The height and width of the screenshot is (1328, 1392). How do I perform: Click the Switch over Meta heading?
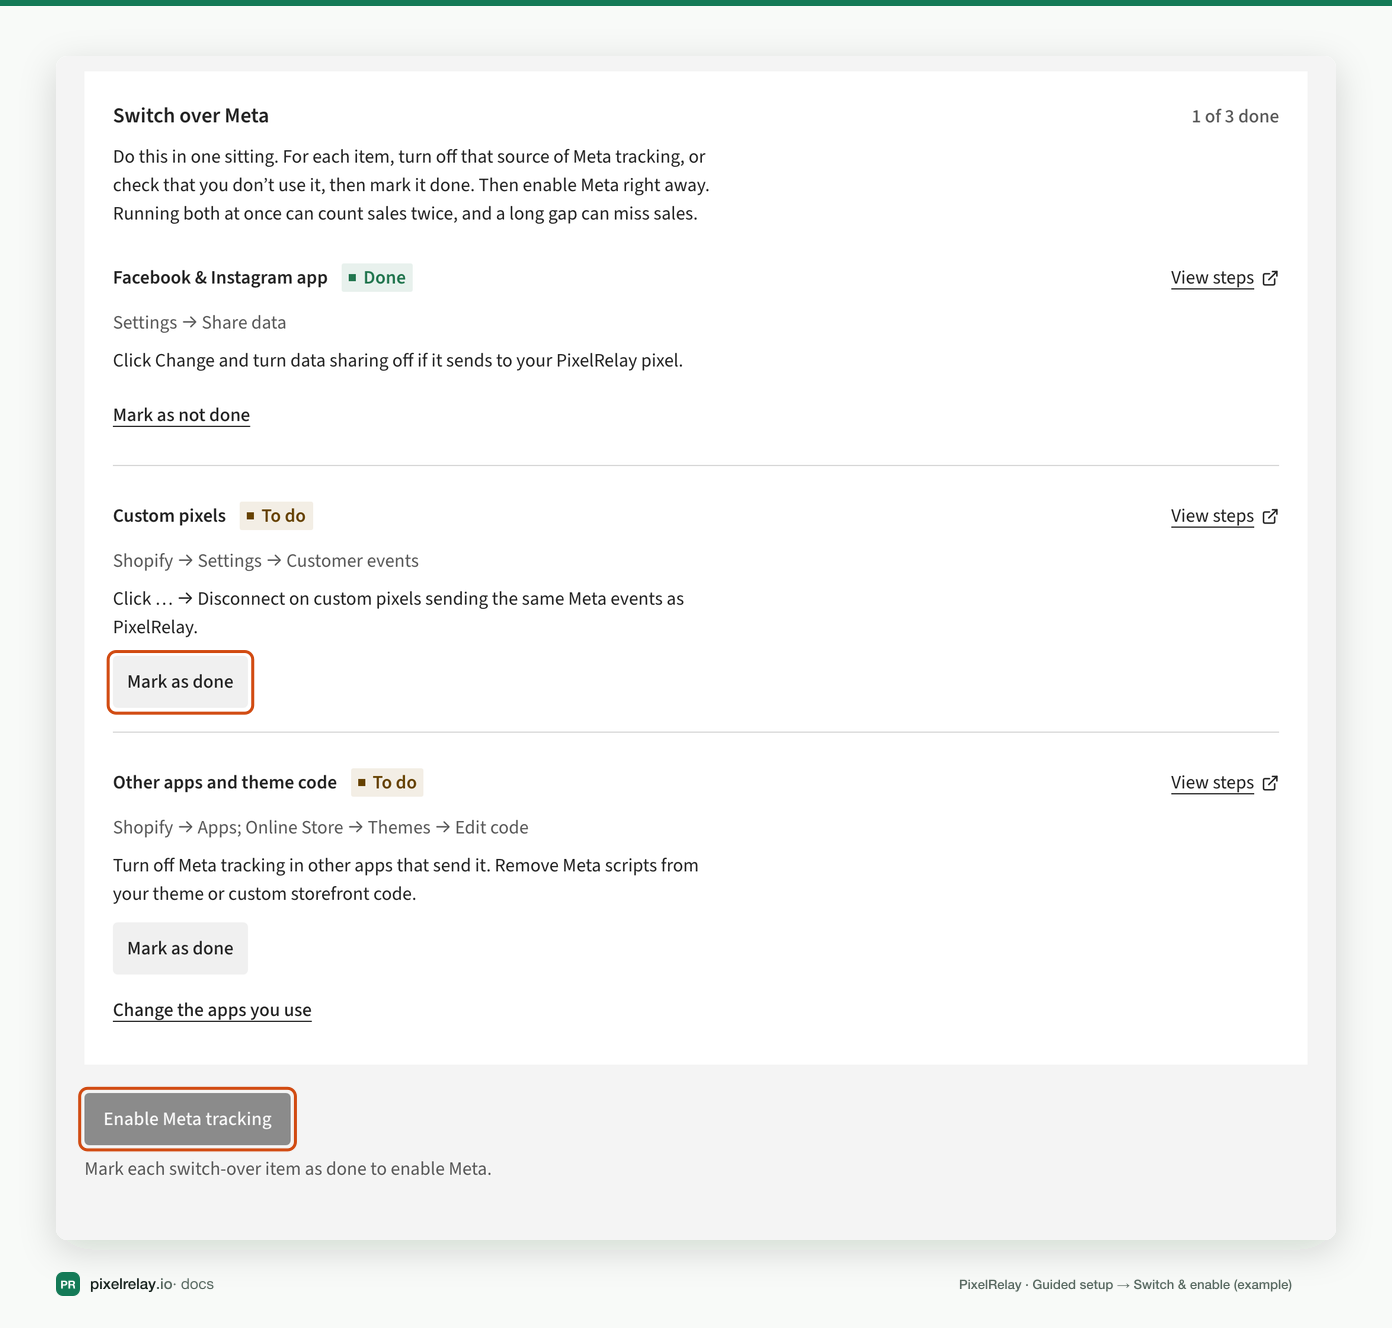191,116
